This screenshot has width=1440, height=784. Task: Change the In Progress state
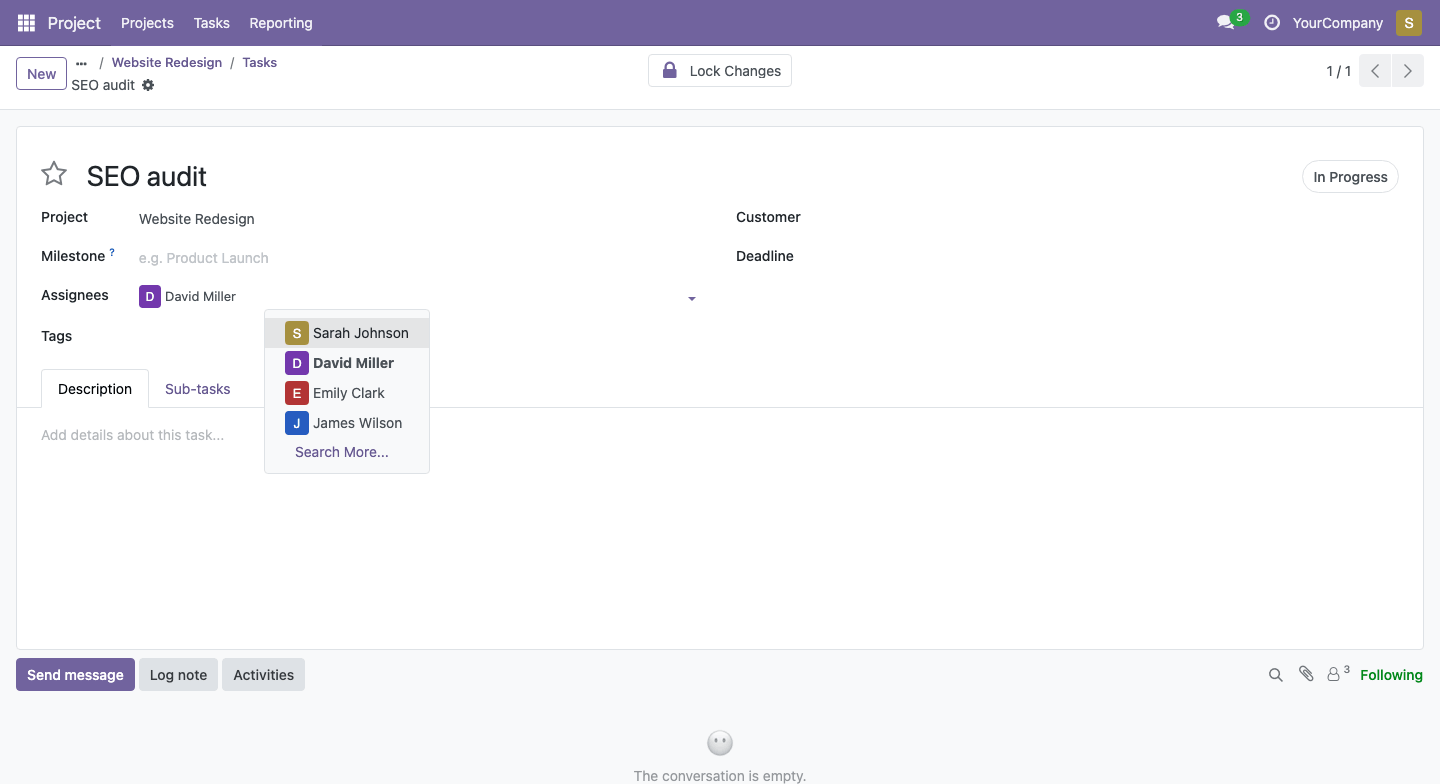pyautogui.click(x=1350, y=177)
